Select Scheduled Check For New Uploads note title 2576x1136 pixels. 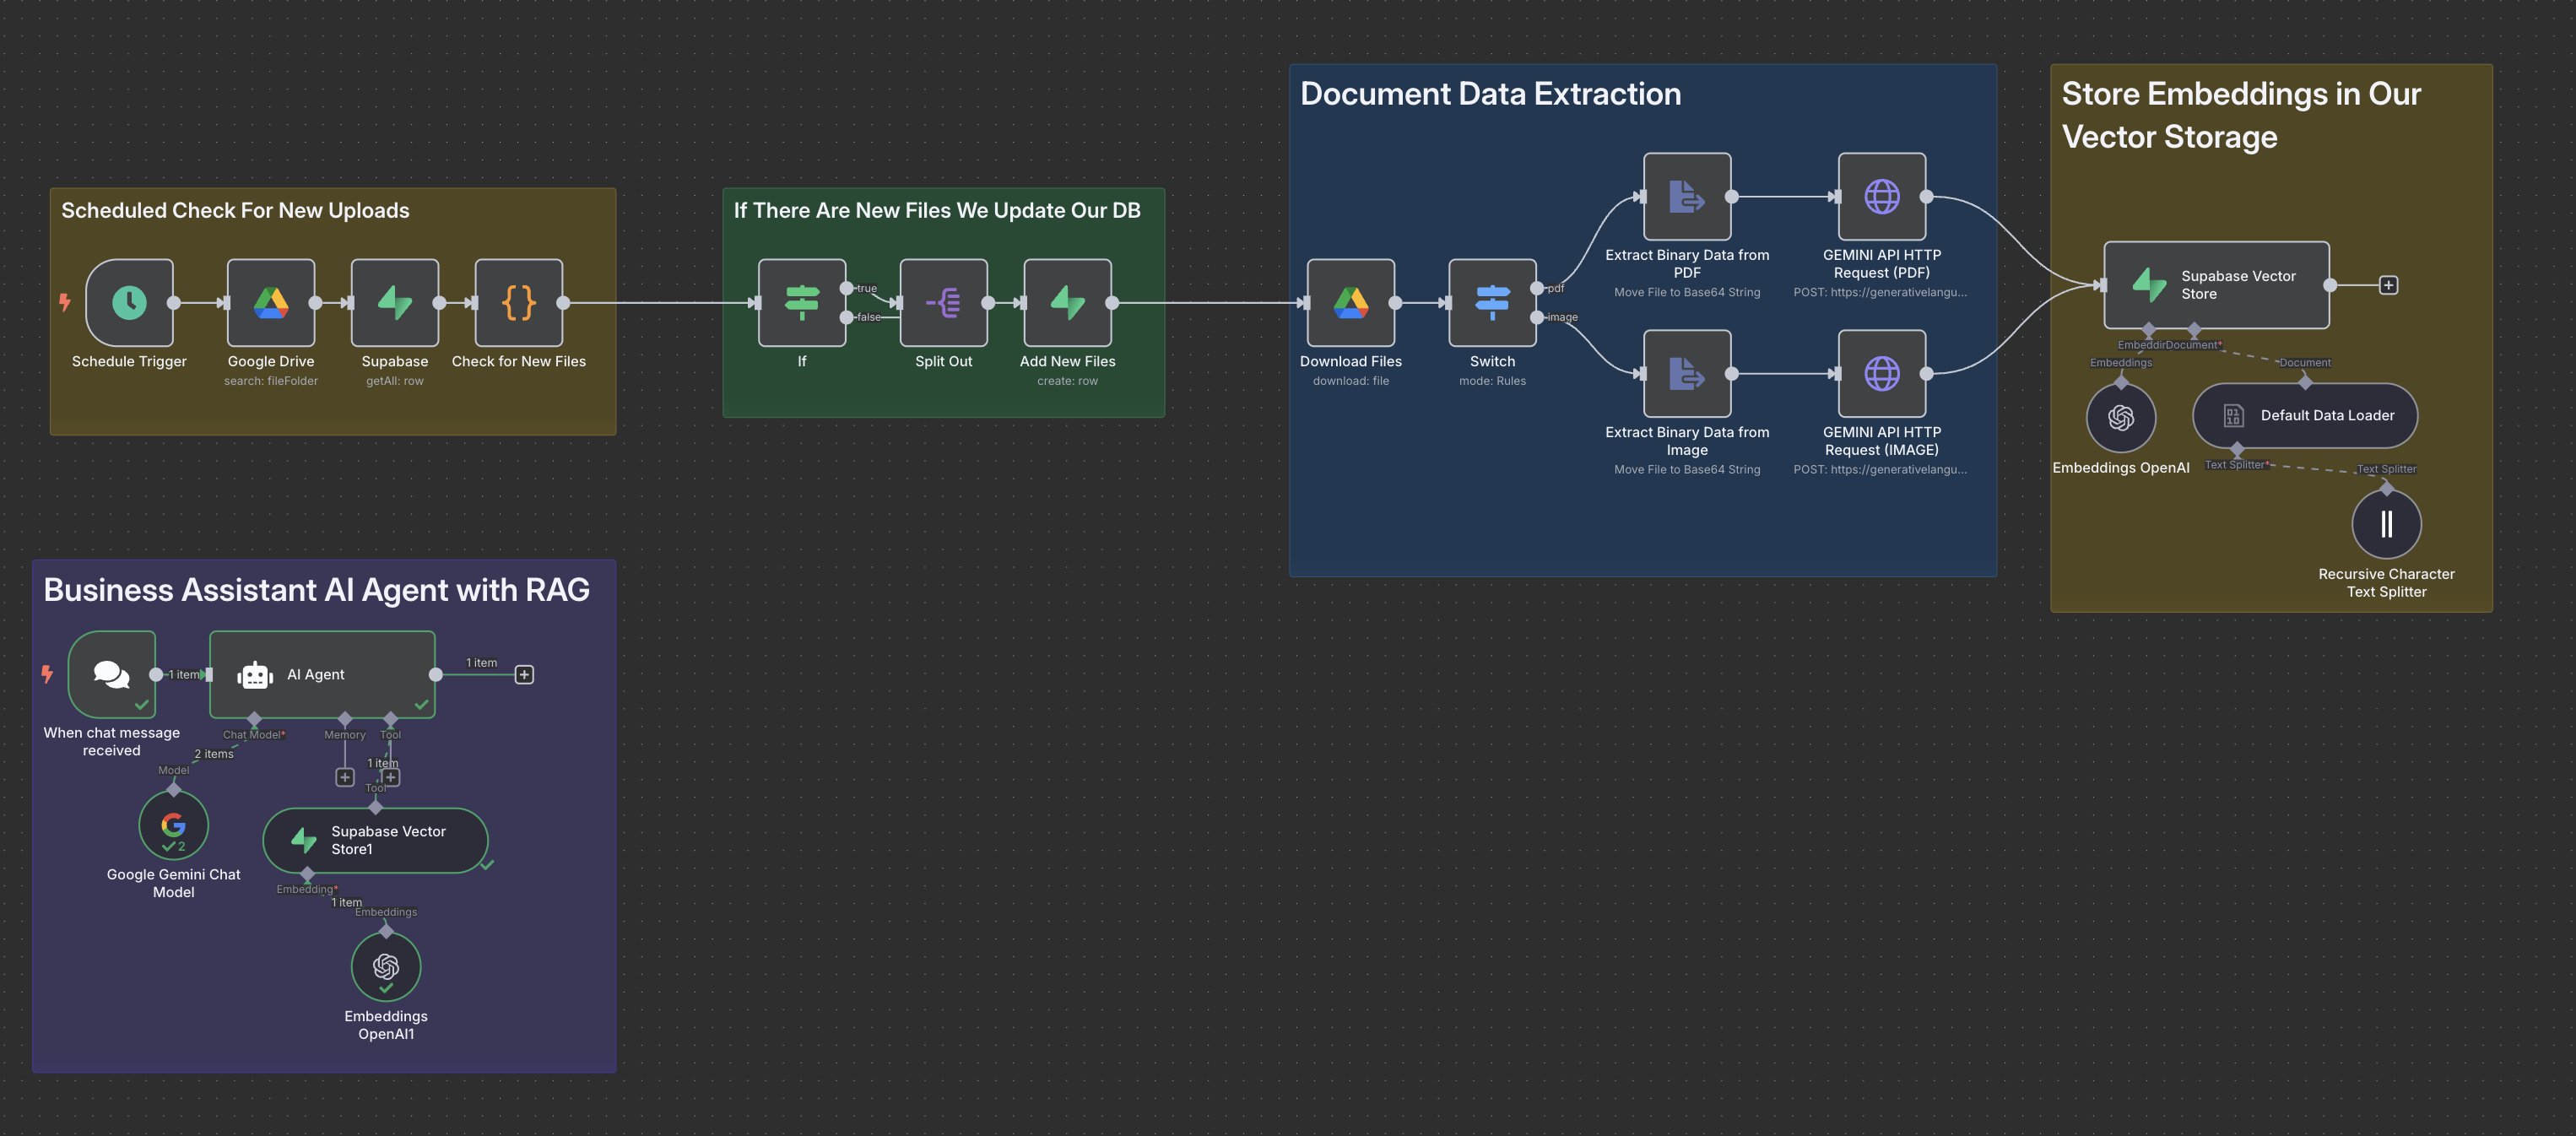[x=235, y=211]
